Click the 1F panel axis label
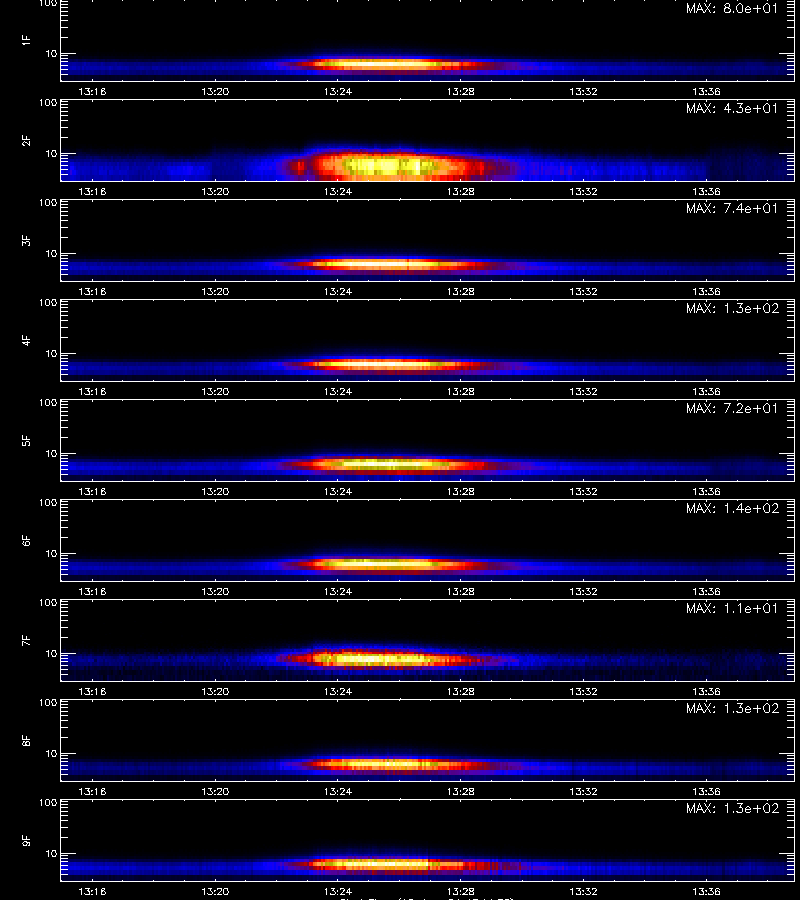The height and width of the screenshot is (900, 800). pos(26,41)
